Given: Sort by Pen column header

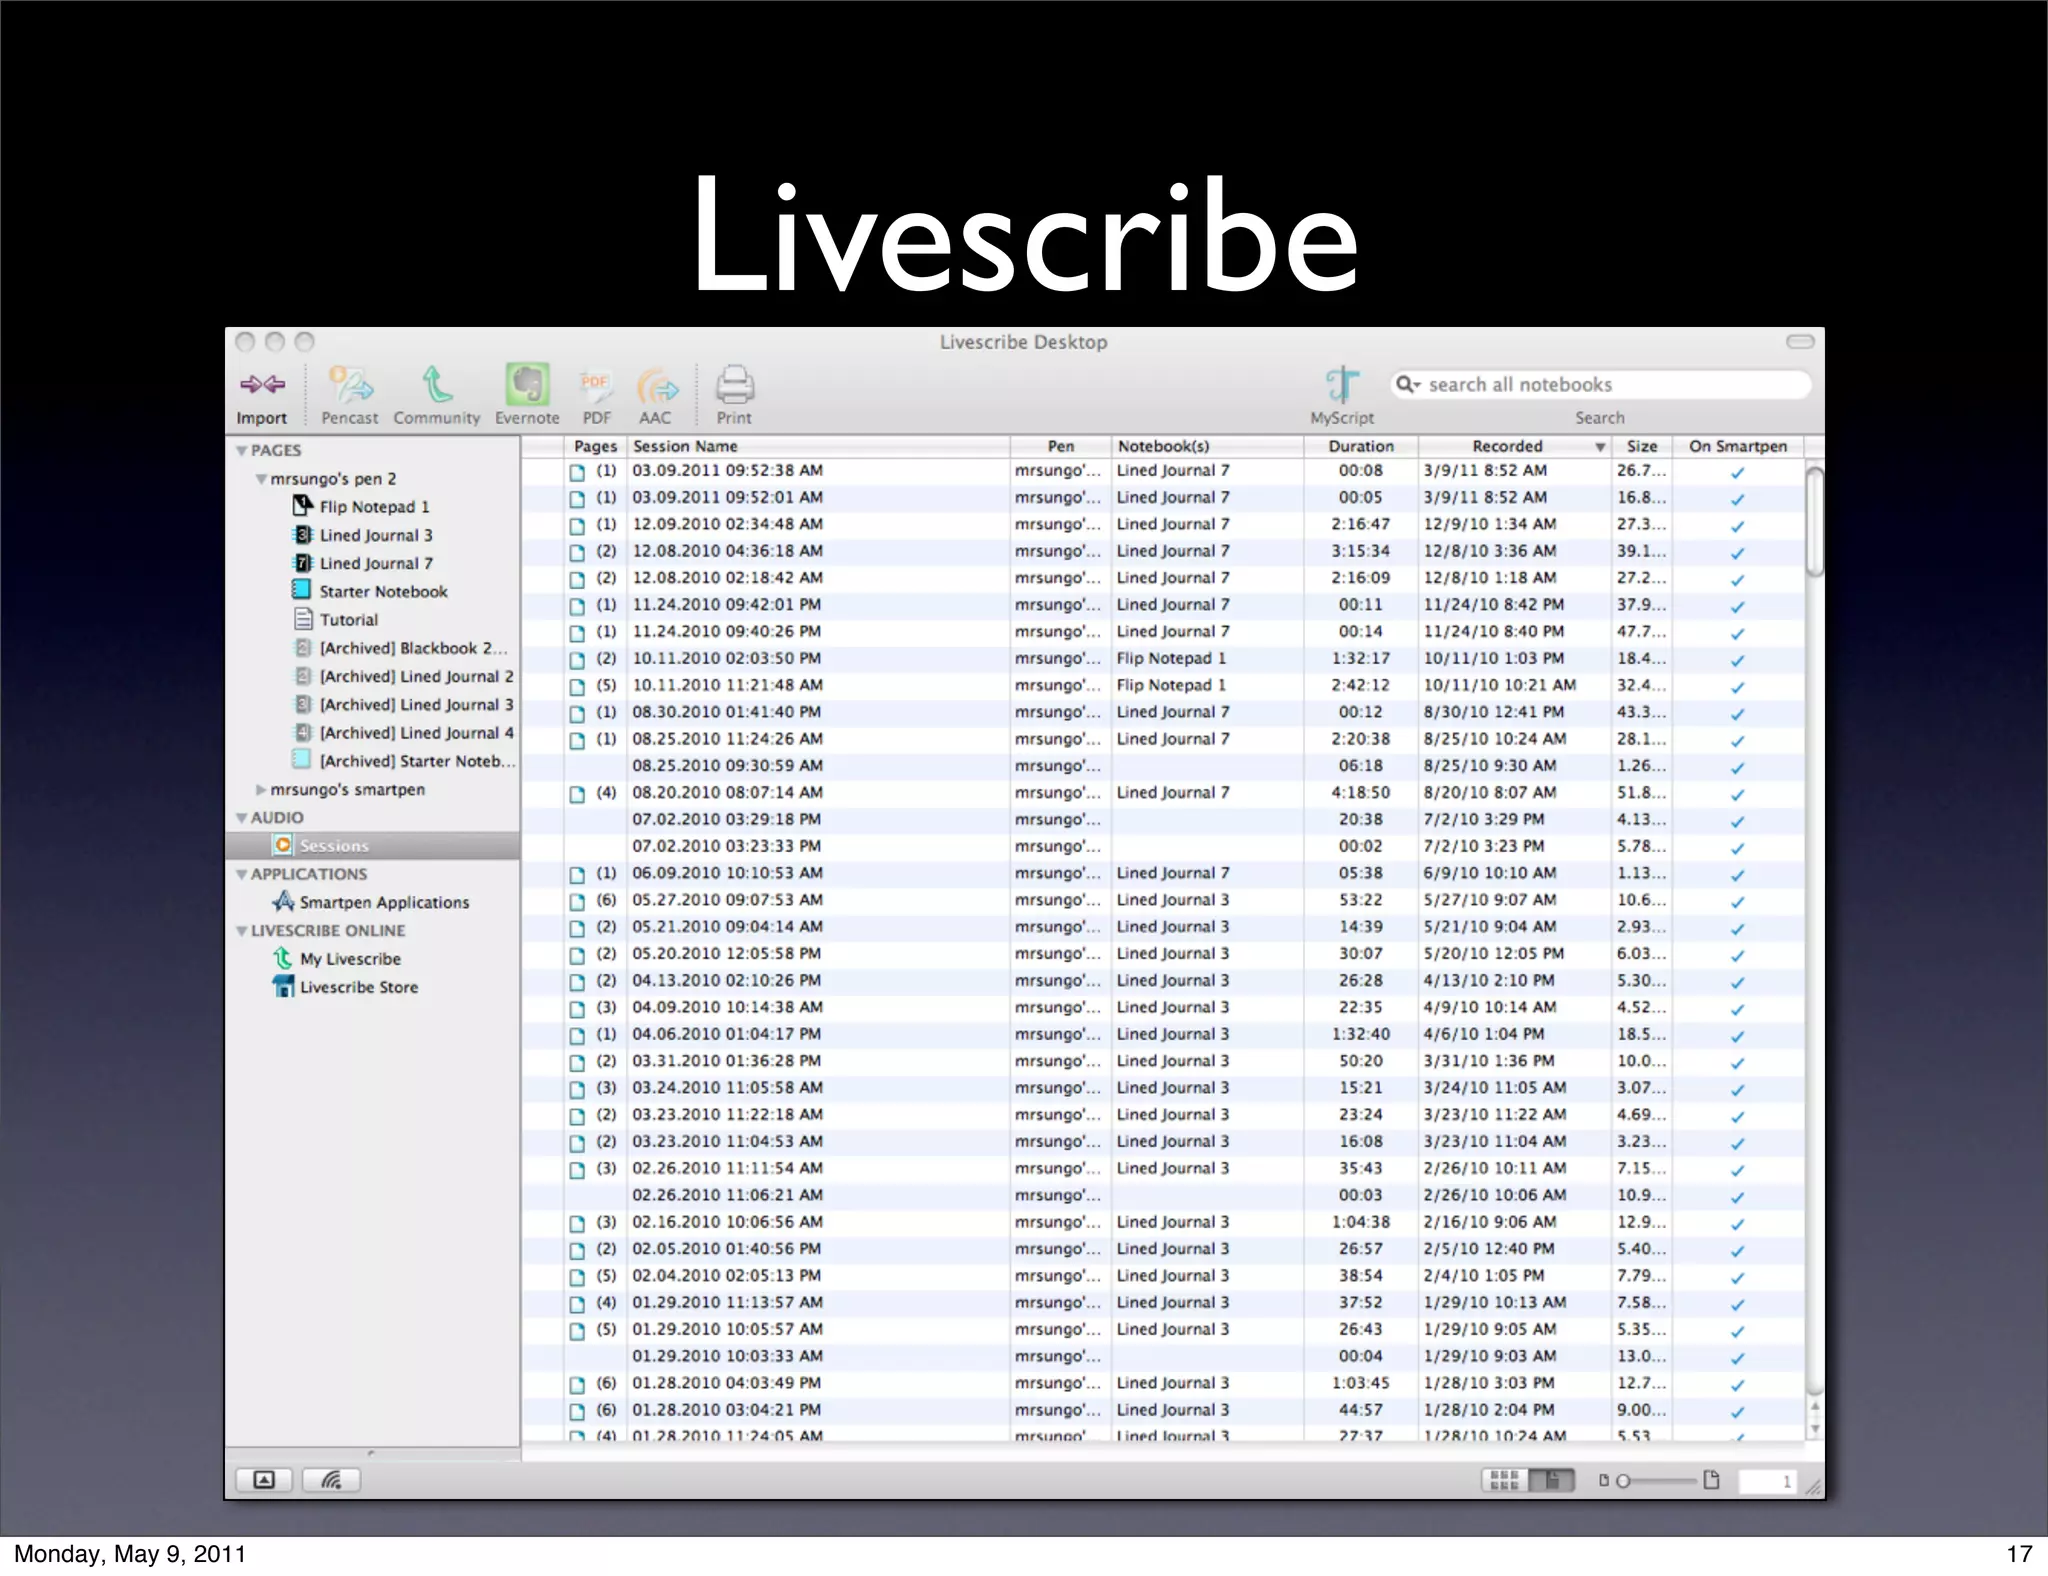Looking at the screenshot, I should click(1061, 446).
